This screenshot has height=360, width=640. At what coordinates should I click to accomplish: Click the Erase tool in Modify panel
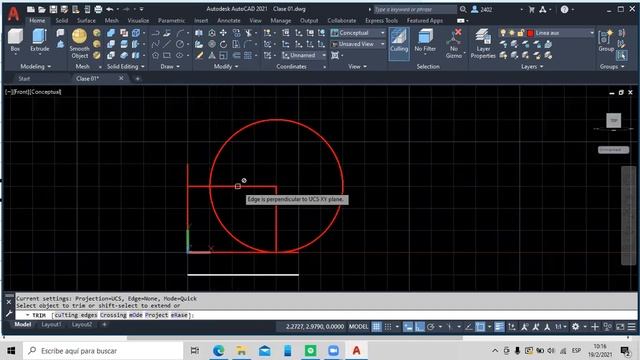point(199,55)
